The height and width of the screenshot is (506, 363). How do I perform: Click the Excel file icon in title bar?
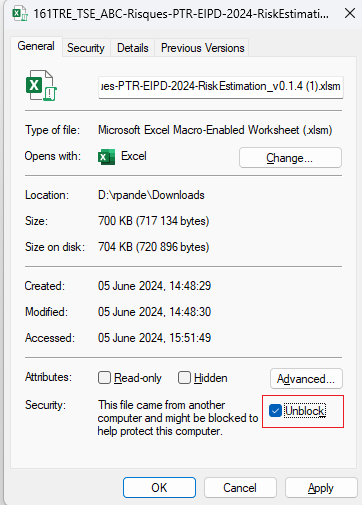tap(20, 14)
